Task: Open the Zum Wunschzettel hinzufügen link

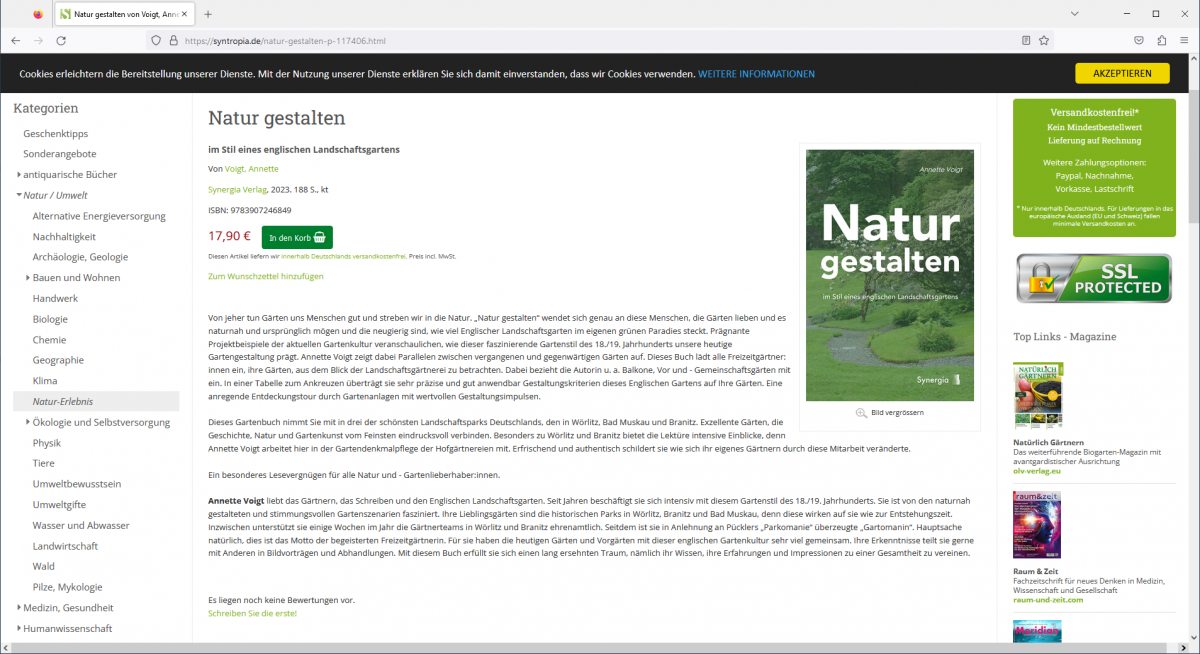Action: 265,275
